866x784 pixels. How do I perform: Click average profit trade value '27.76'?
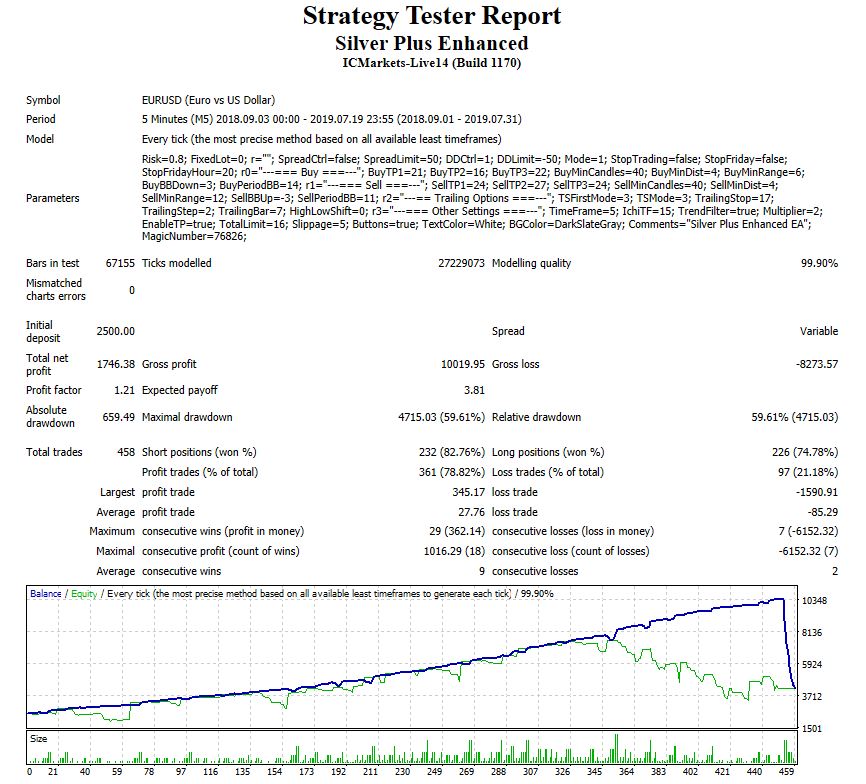[x=471, y=512]
